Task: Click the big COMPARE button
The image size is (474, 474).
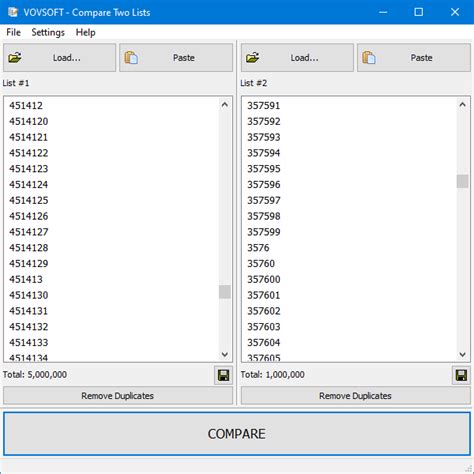Action: click(237, 434)
